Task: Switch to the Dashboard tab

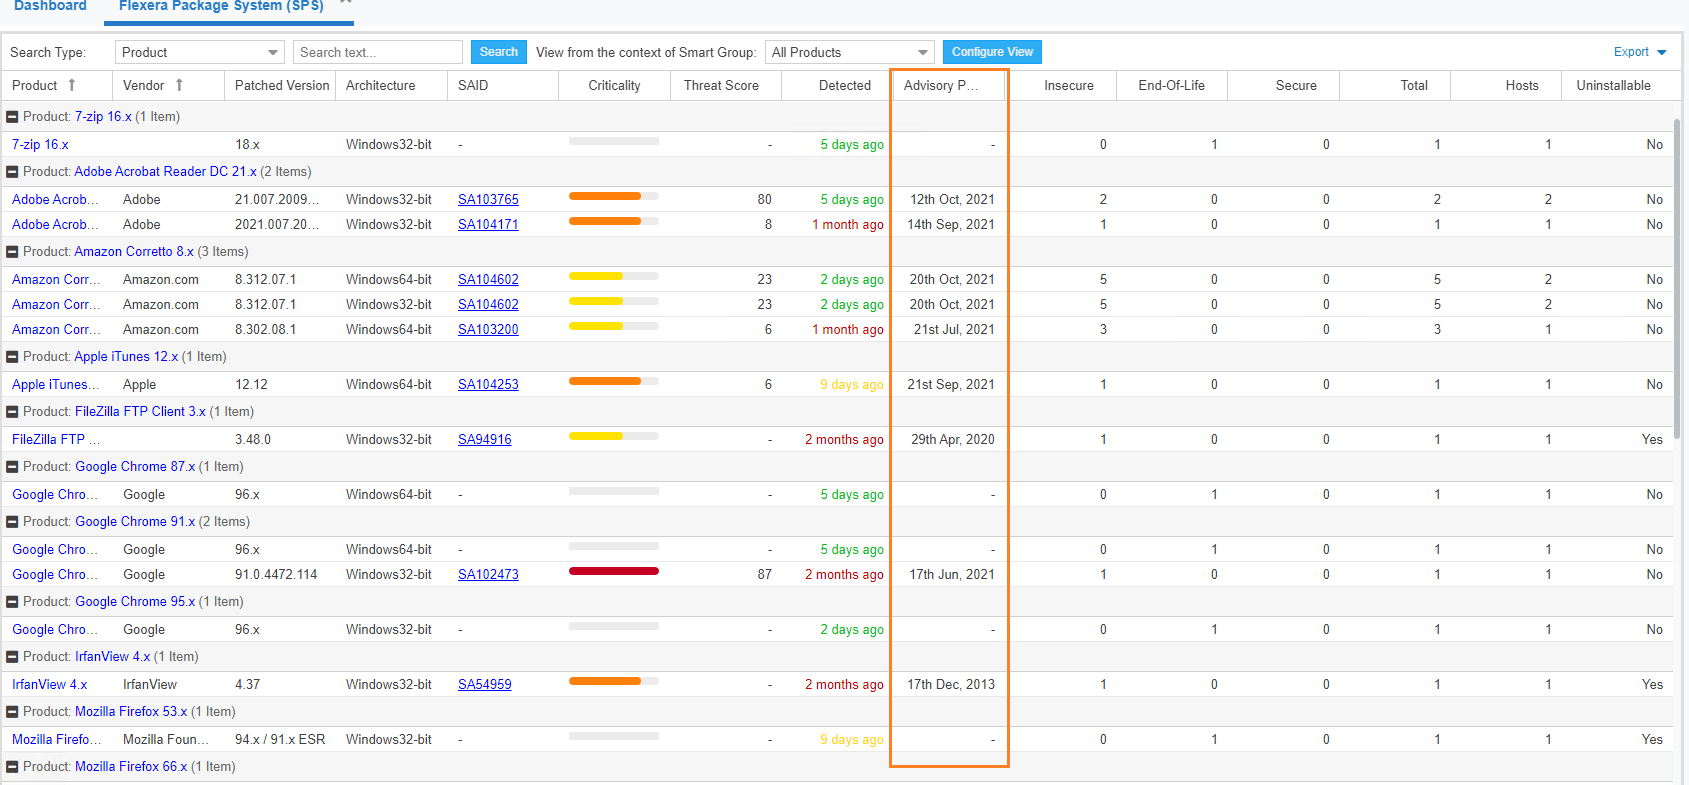Action: coord(50,7)
